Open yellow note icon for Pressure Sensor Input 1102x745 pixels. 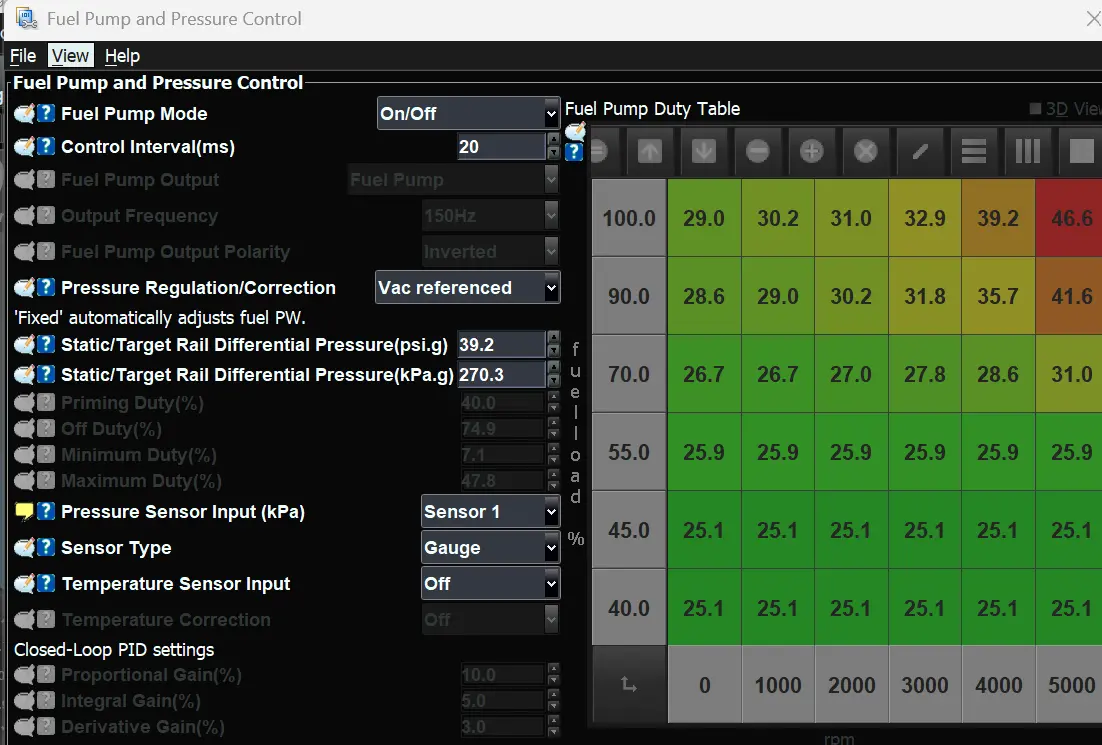pos(25,512)
